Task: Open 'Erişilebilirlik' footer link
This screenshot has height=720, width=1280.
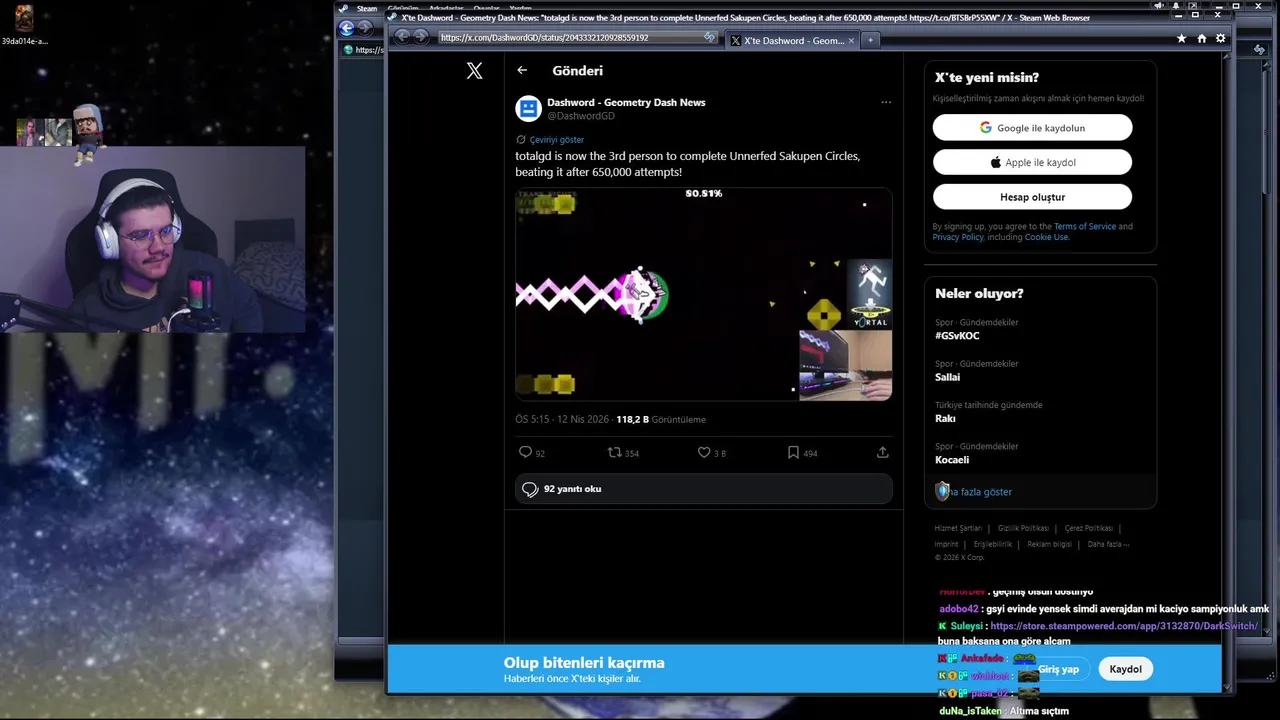Action: (x=993, y=544)
